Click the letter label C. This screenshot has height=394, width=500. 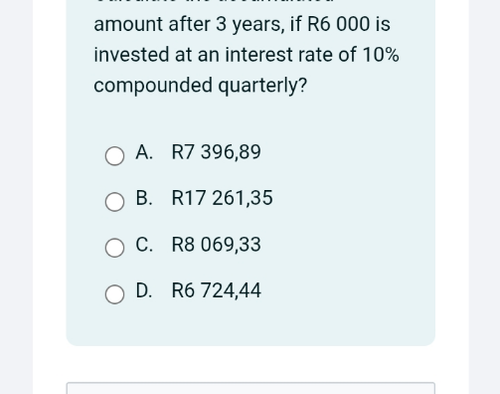(144, 244)
